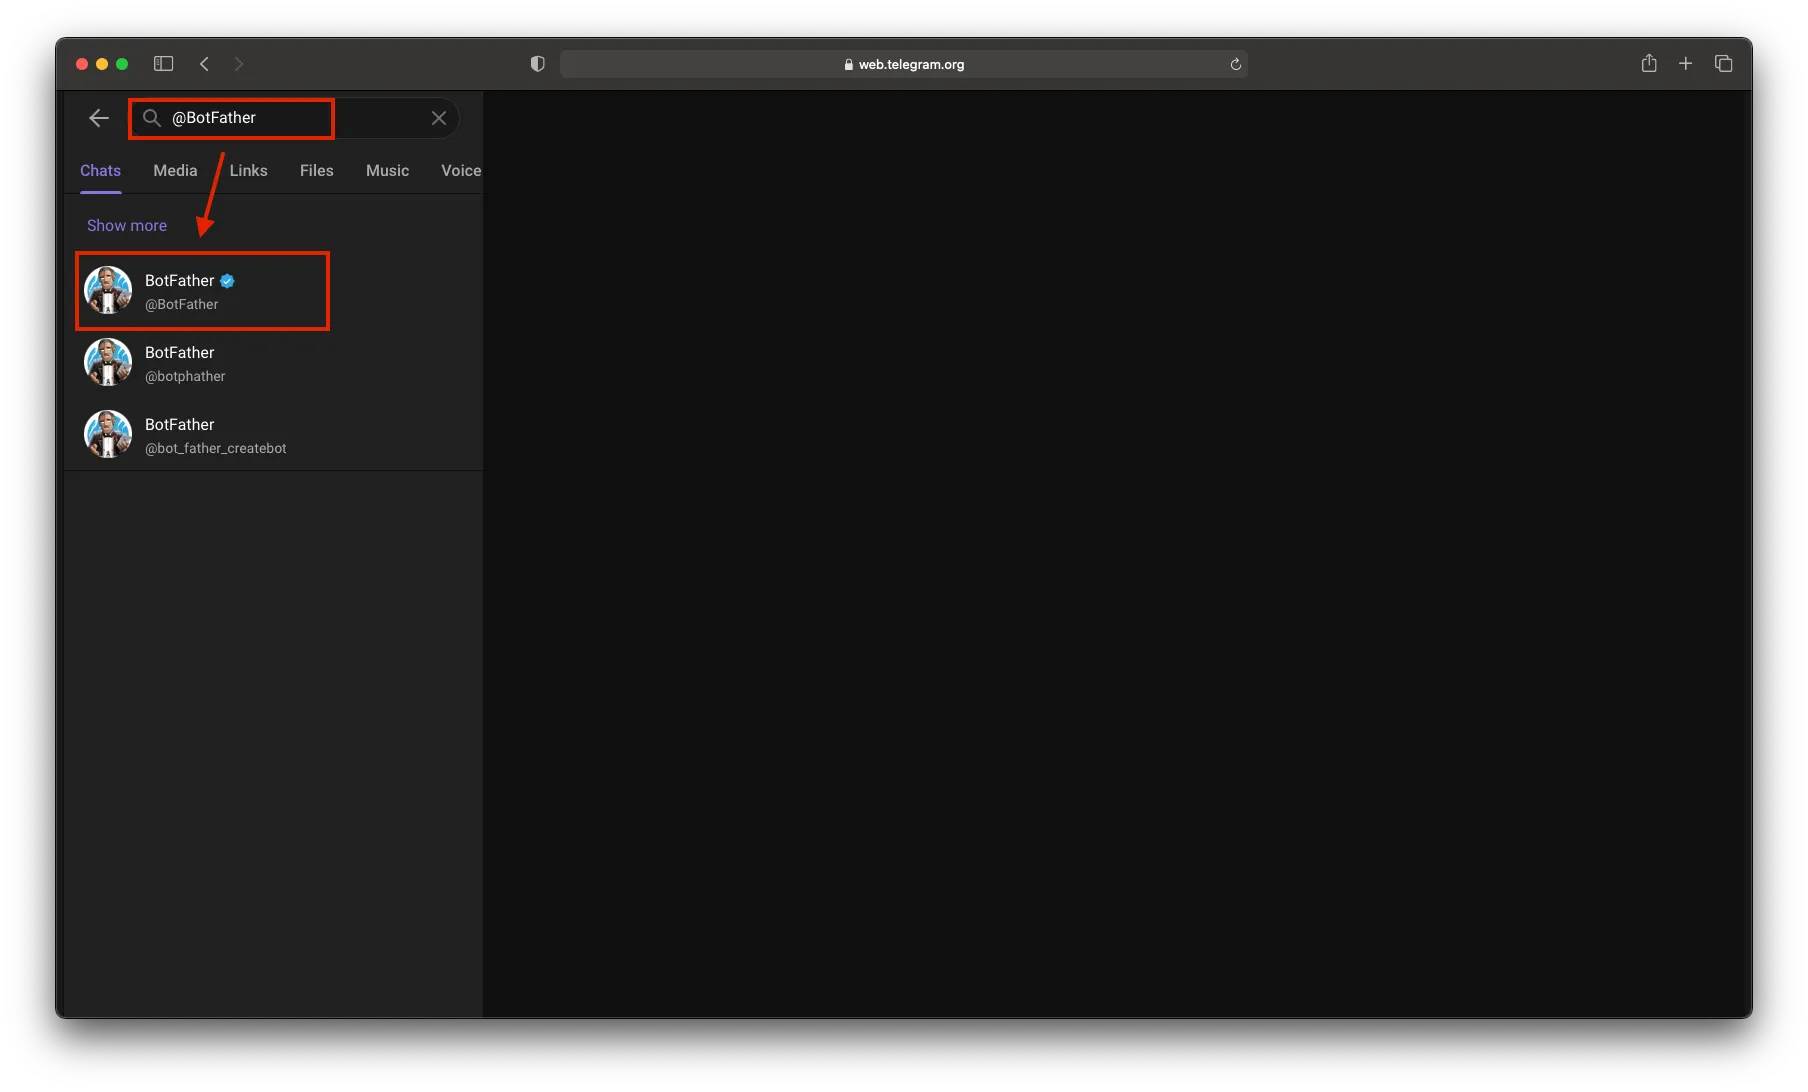The height and width of the screenshot is (1092, 1808).
Task: Open the Safari share menu
Action: pos(1649,63)
